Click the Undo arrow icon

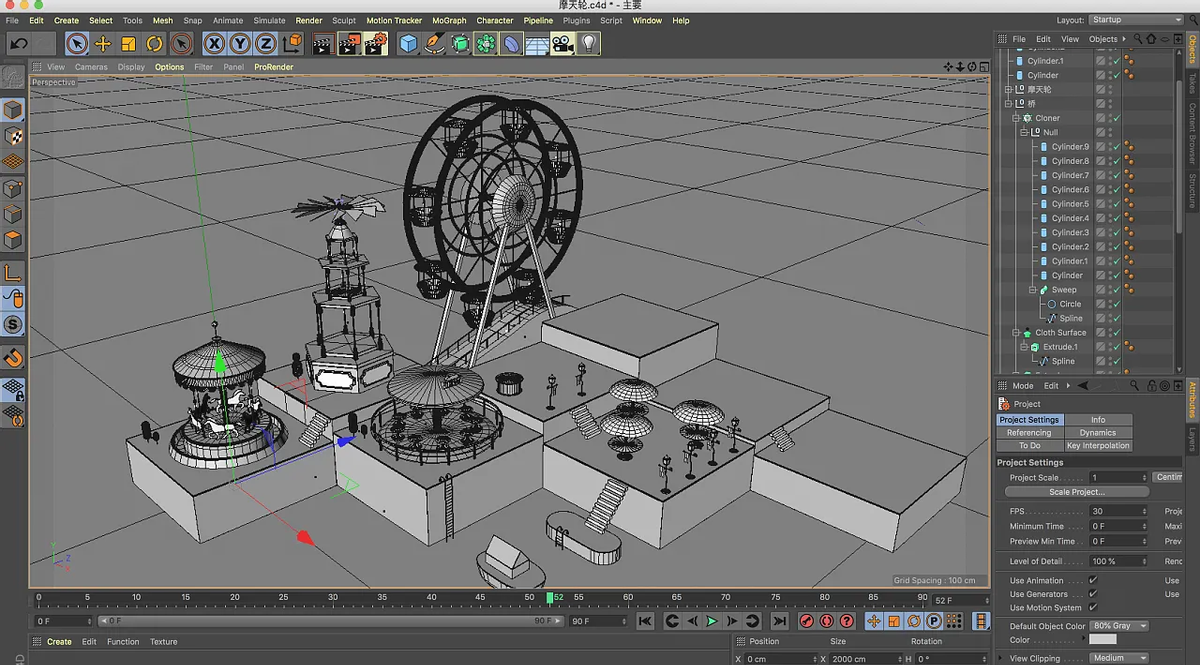(x=18, y=43)
